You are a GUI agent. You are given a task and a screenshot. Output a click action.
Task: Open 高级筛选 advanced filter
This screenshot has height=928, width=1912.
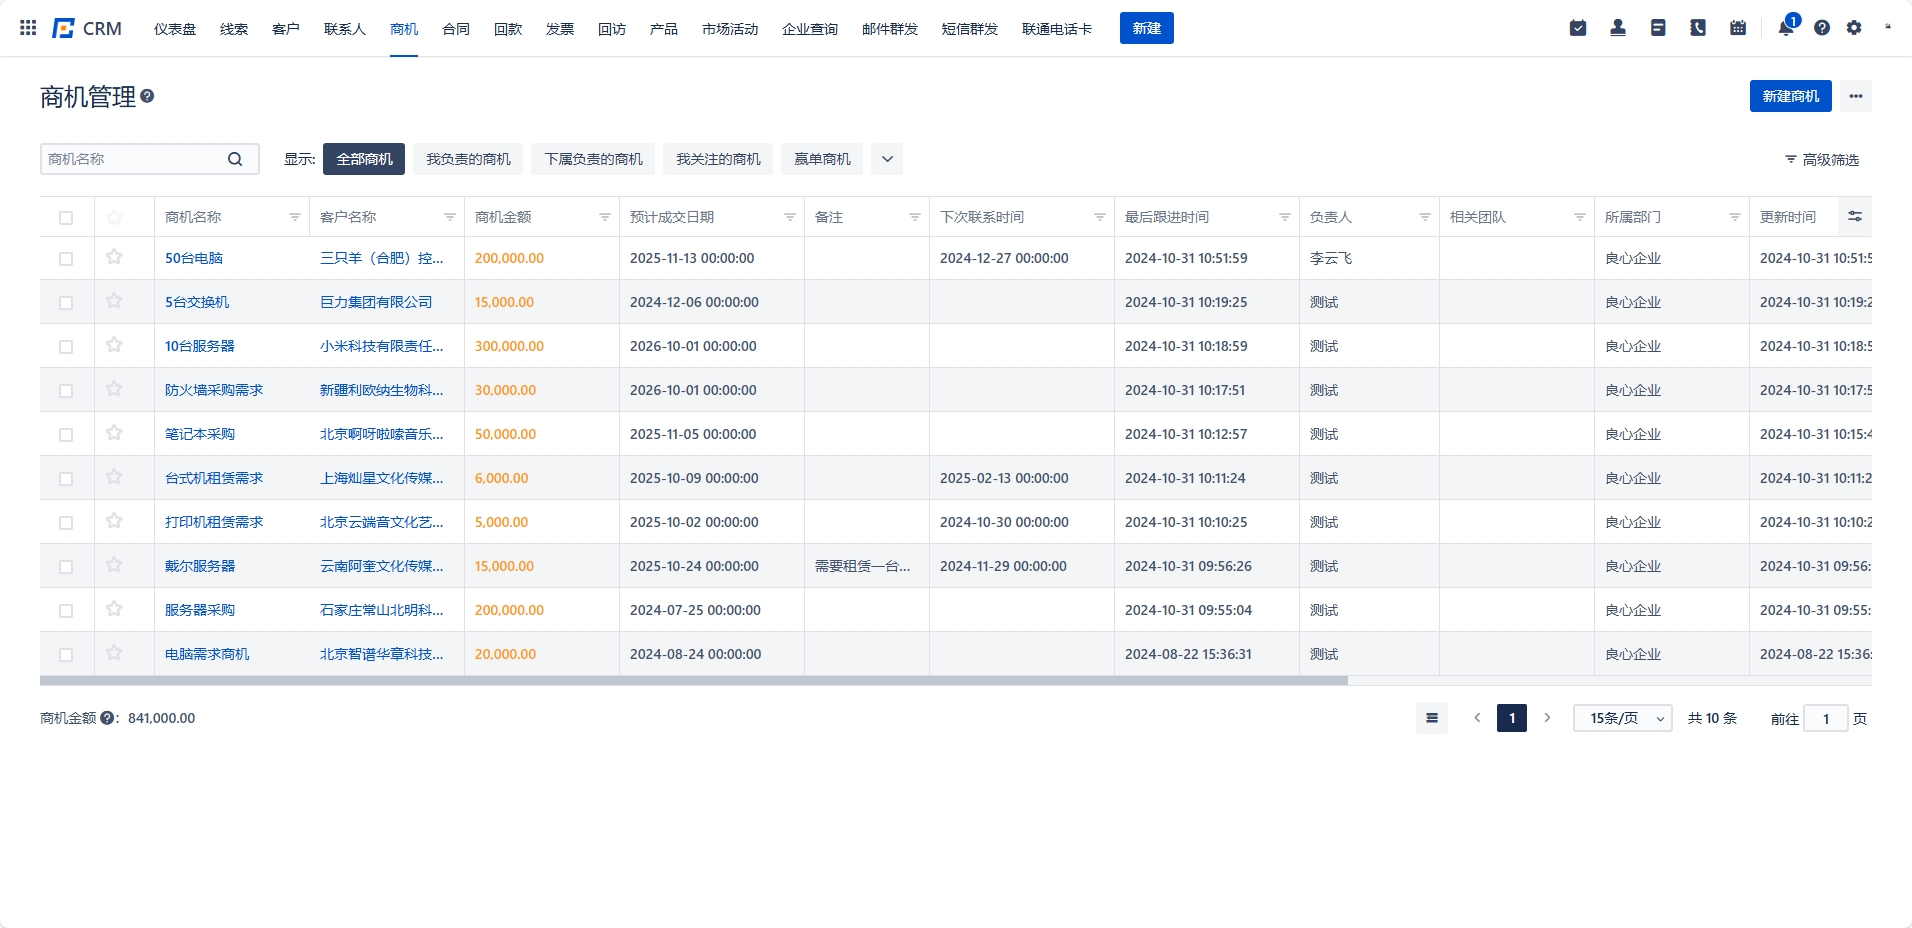pos(1822,160)
